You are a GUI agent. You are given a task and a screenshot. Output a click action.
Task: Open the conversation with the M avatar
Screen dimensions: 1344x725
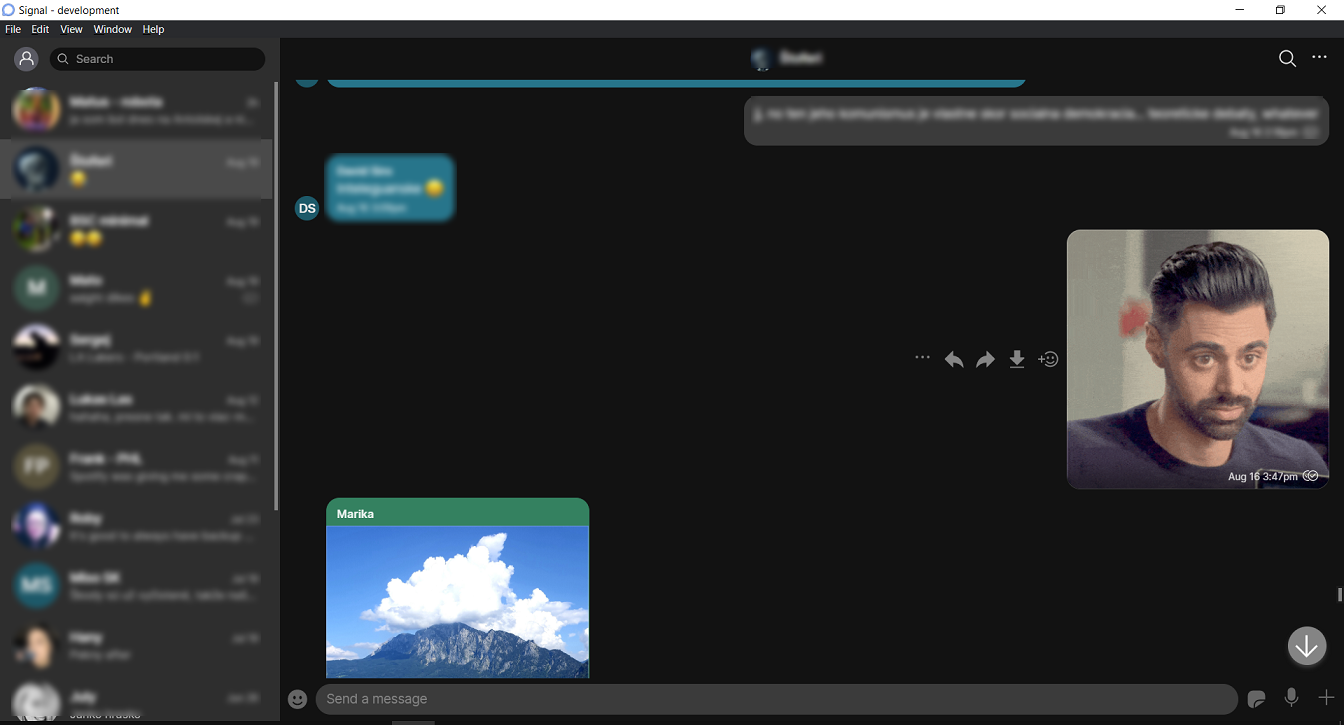(x=137, y=289)
